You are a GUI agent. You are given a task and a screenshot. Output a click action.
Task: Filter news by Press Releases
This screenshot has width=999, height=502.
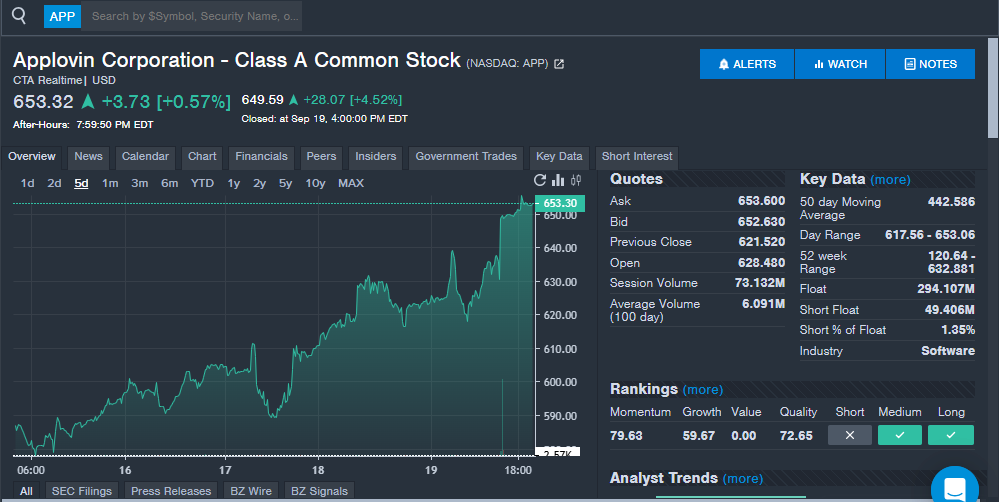(x=171, y=491)
